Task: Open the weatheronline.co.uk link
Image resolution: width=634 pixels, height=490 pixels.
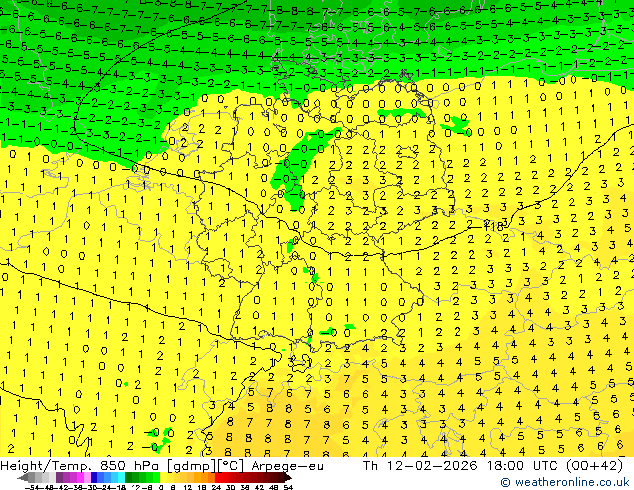Action: [565, 482]
